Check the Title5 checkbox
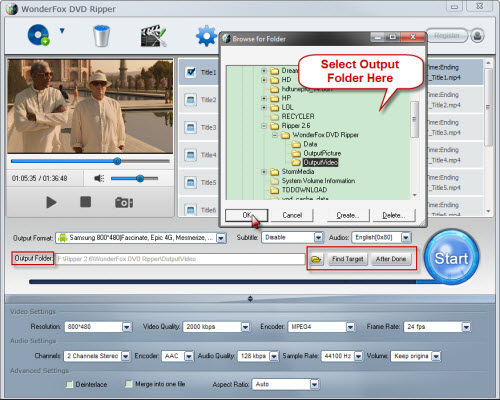Viewport: 500px width, 400px height. tap(191, 182)
